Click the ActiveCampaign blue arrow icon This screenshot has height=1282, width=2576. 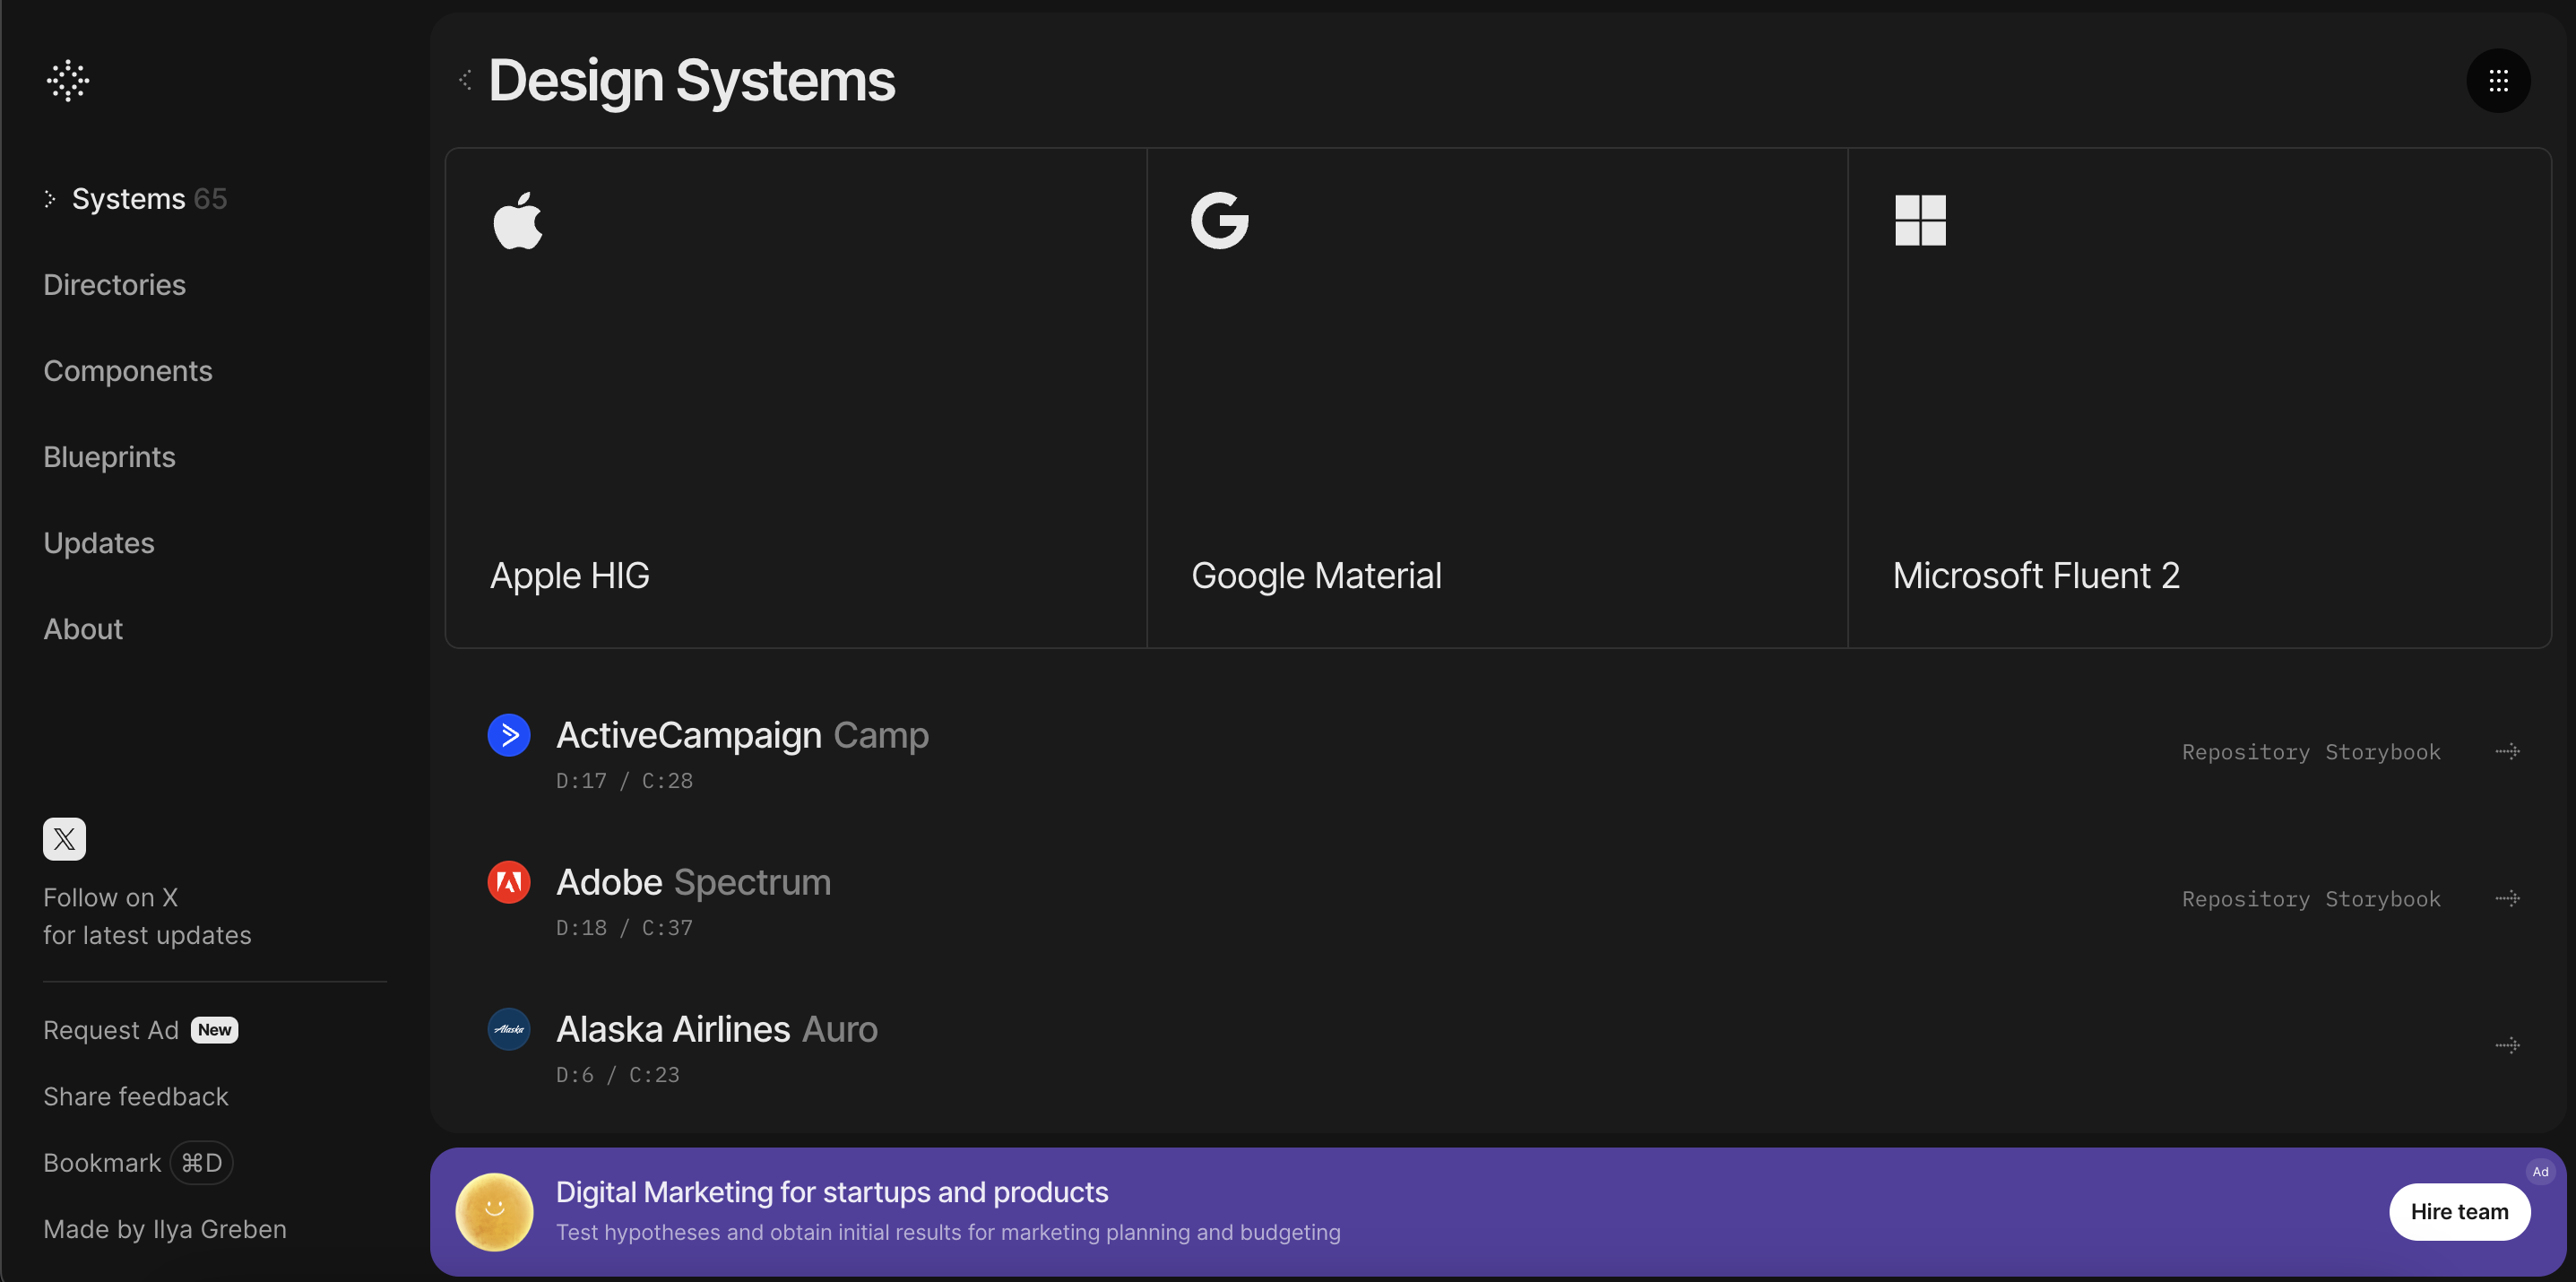click(x=509, y=735)
